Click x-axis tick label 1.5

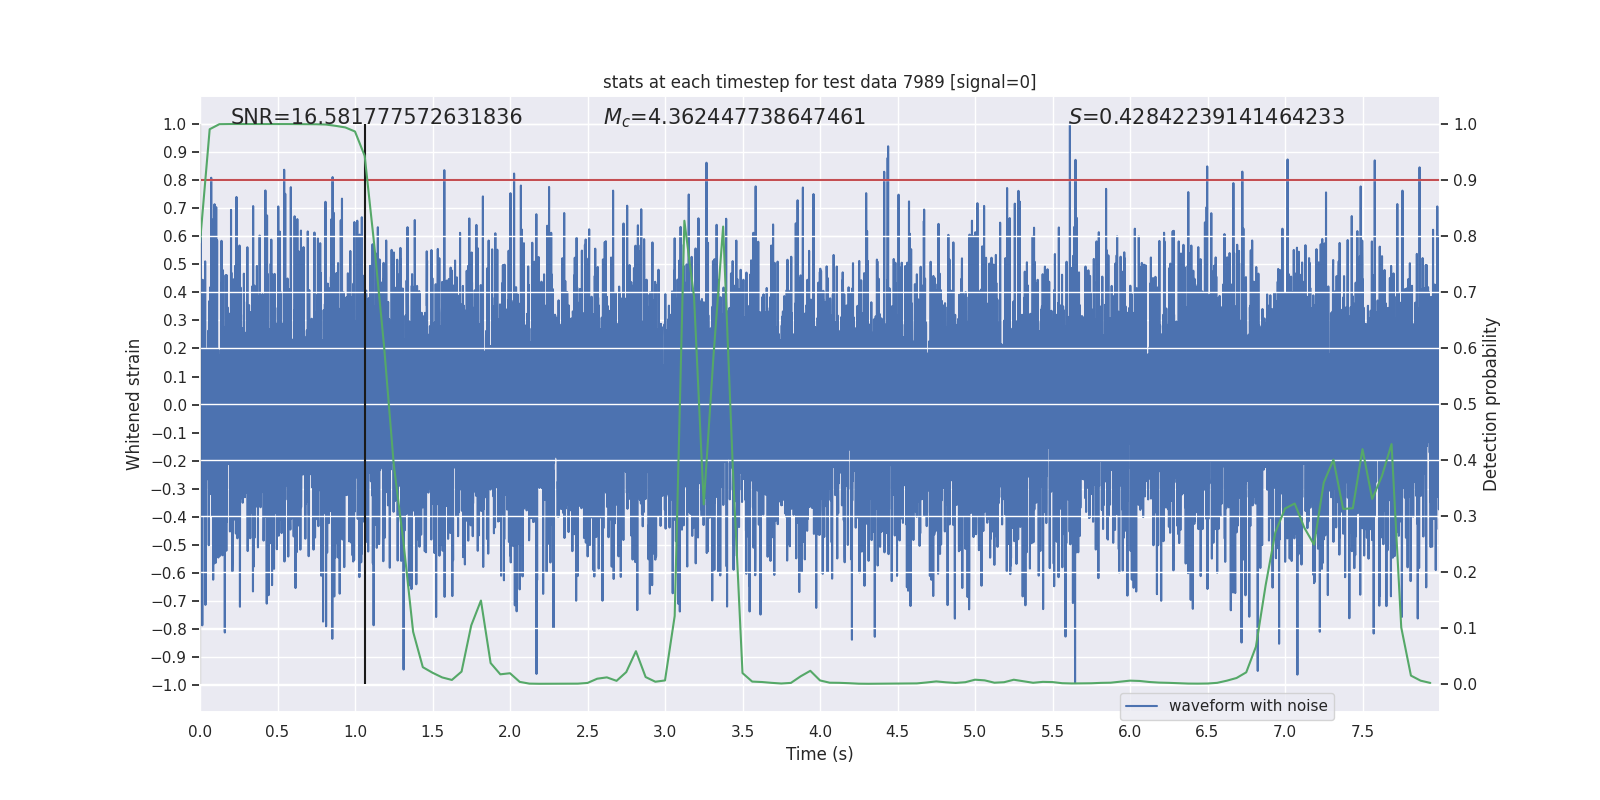pyautogui.click(x=432, y=732)
